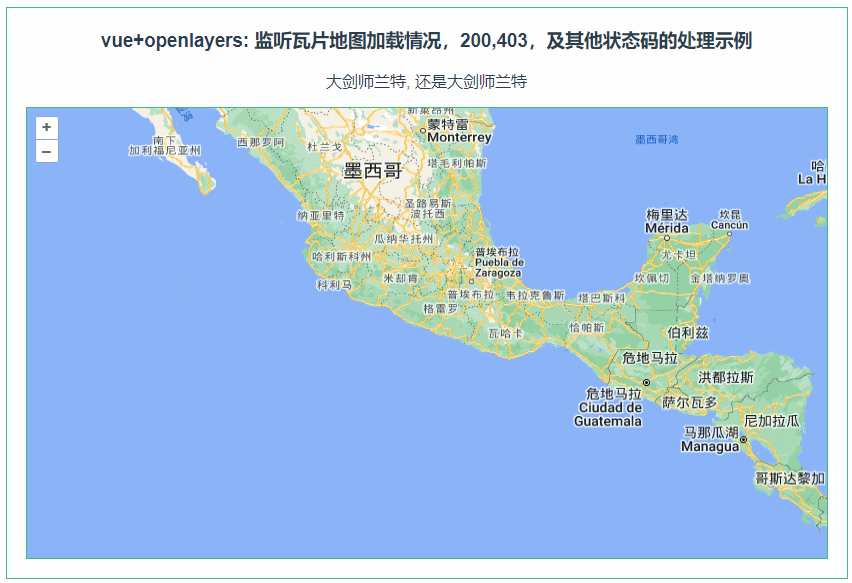Click the 萨尔瓦多 country label
Screen dimensions: 852x583
[690, 402]
